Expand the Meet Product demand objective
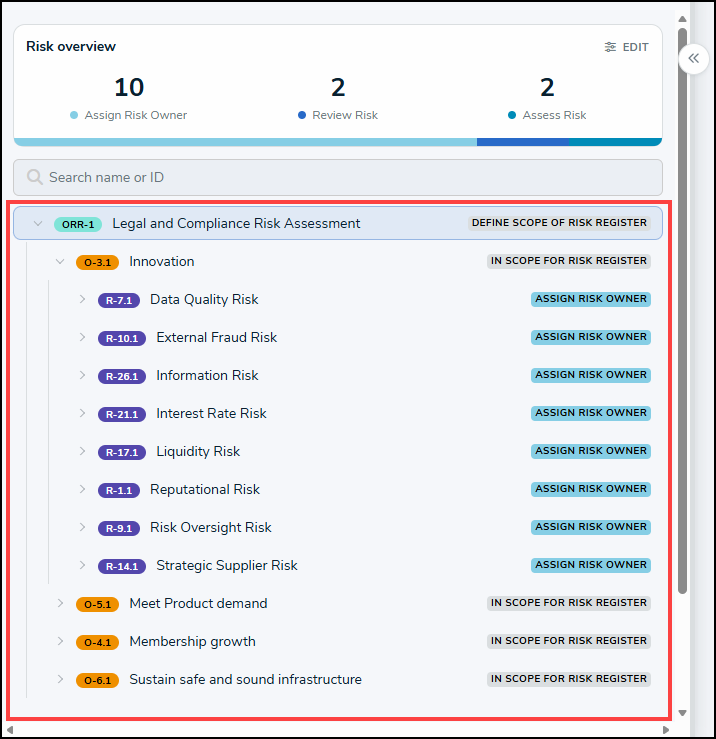Screen dimensions: 716x739 click(x=60, y=603)
